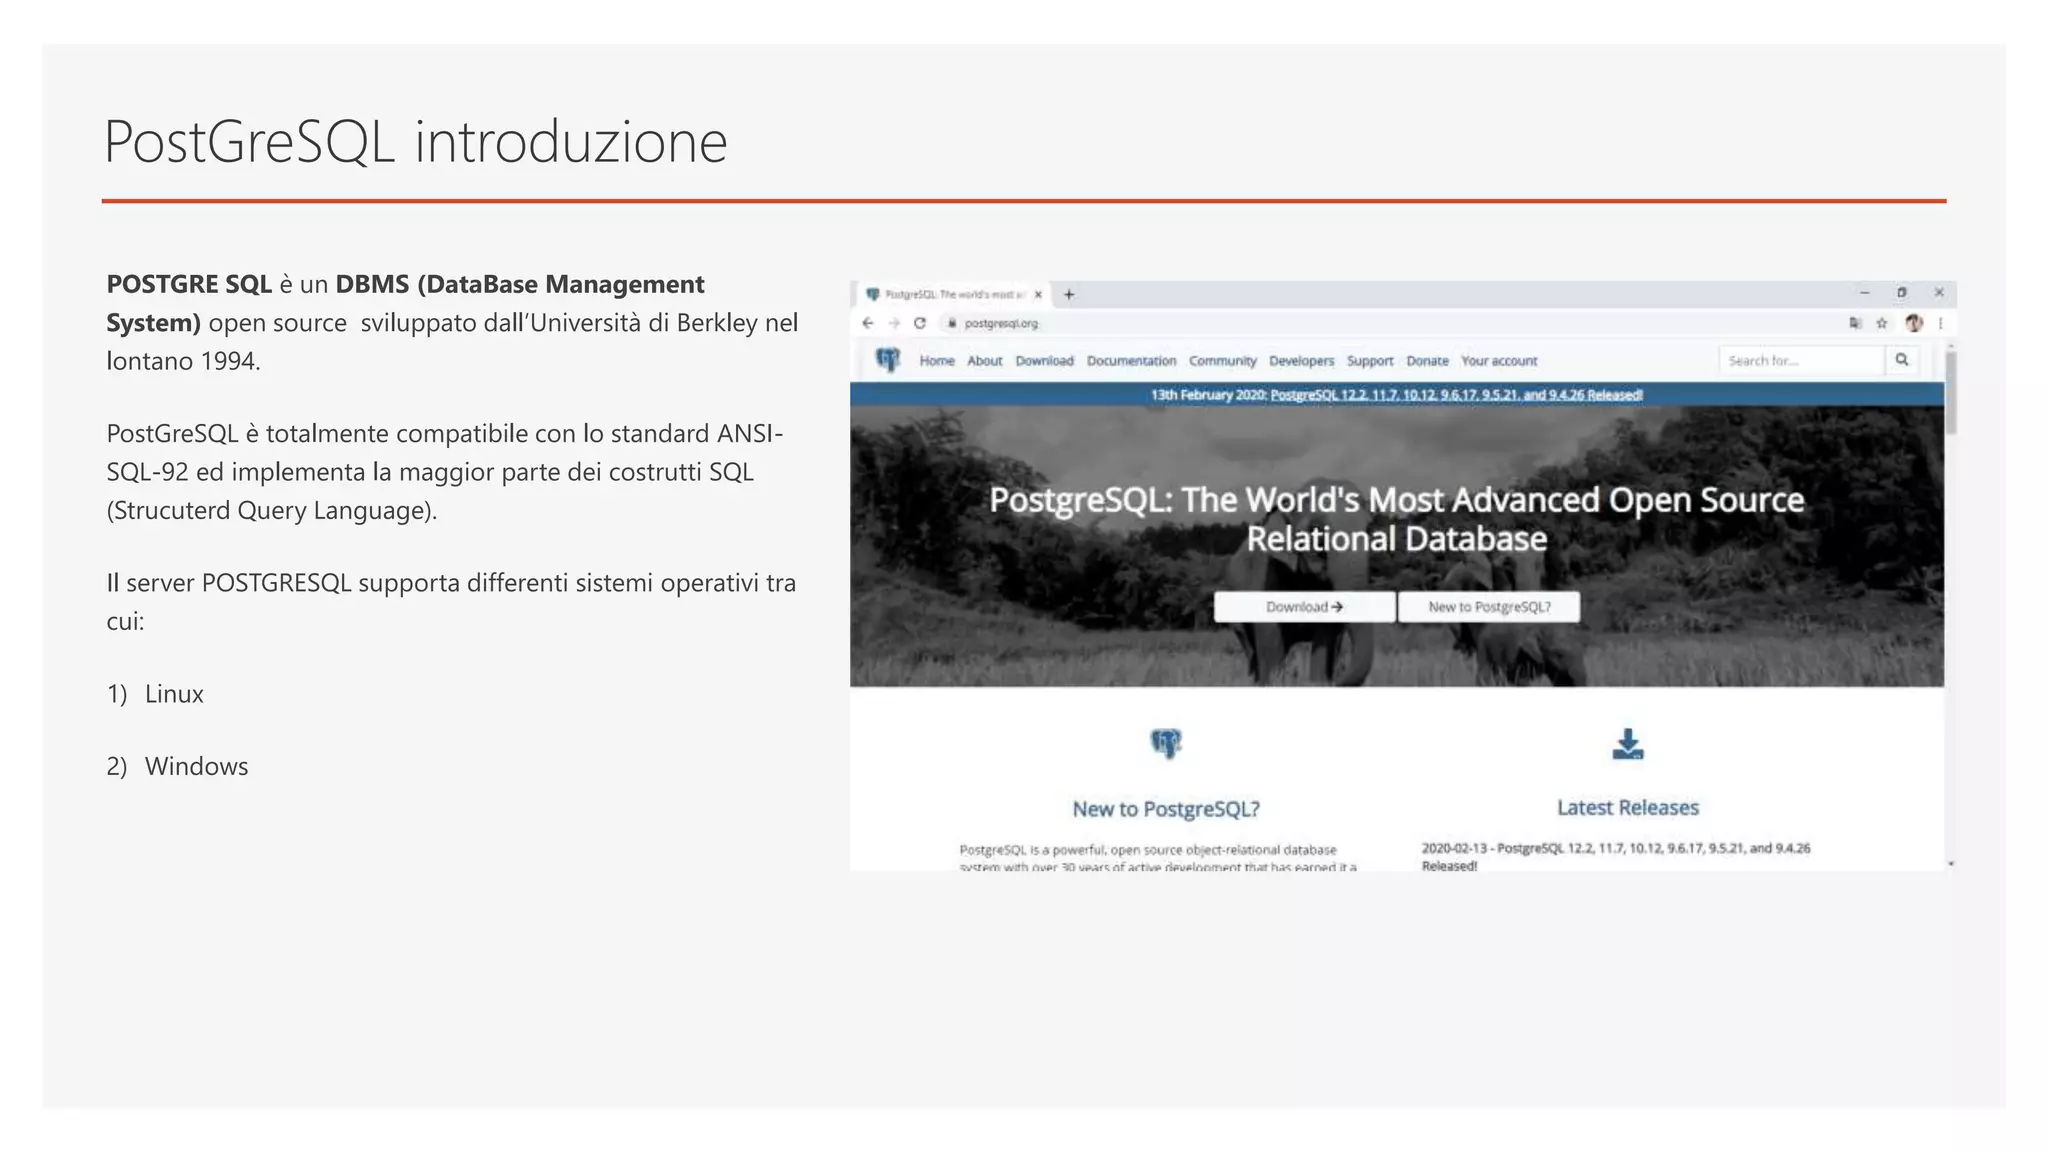The height and width of the screenshot is (1152, 2048).
Task: Click the translate page icon
Action: [x=1856, y=323]
